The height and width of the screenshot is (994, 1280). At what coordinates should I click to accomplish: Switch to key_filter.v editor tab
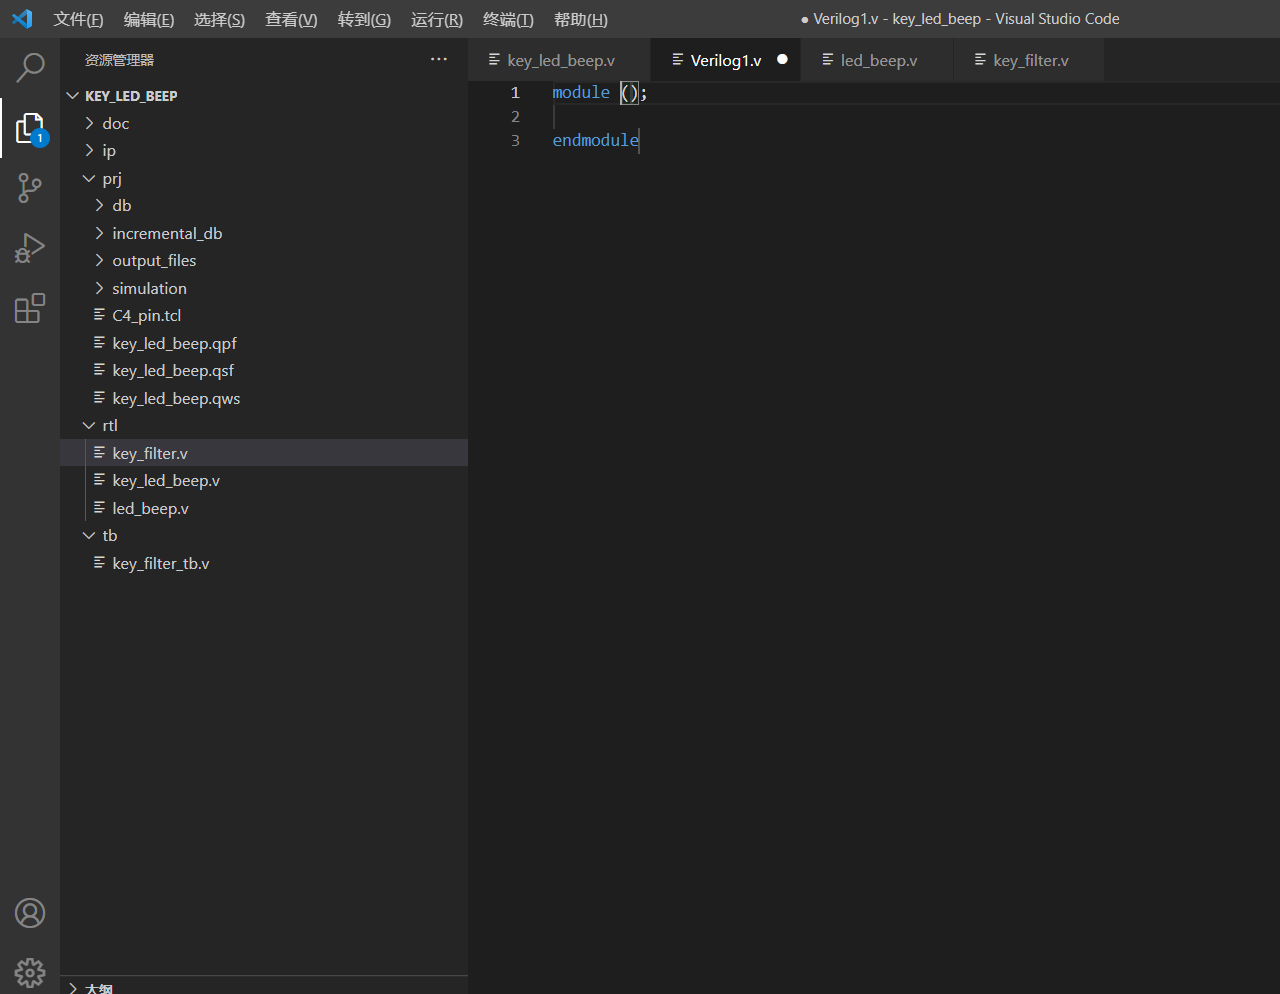(1030, 60)
